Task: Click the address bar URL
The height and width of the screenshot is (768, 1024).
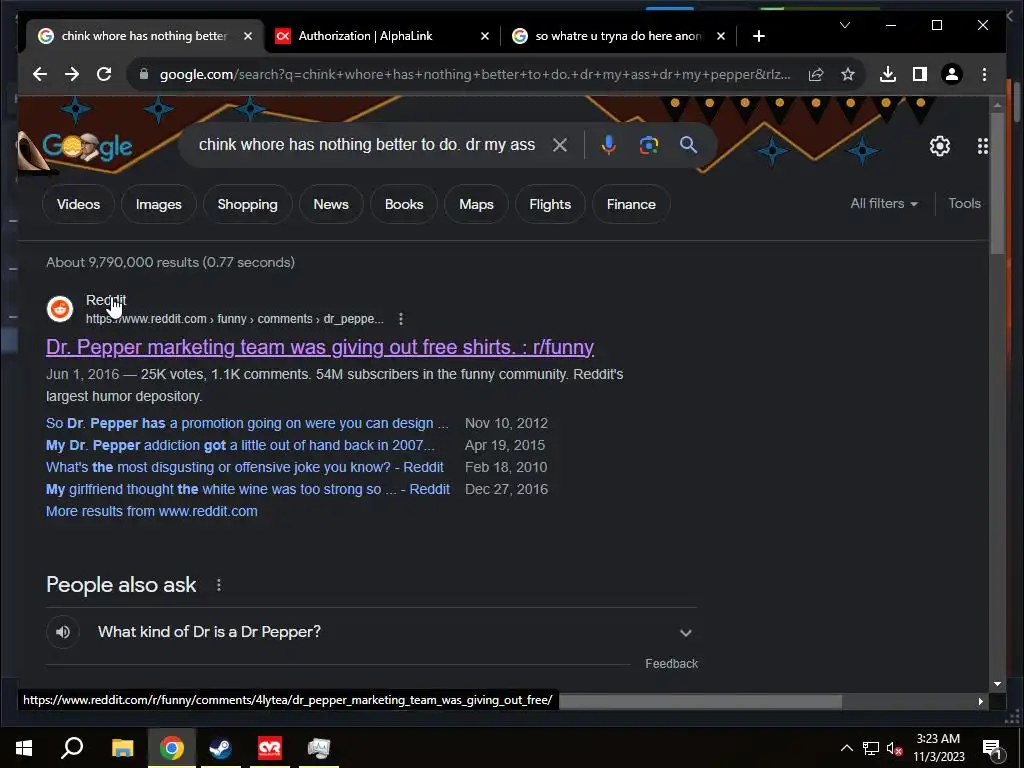Action: click(x=475, y=74)
